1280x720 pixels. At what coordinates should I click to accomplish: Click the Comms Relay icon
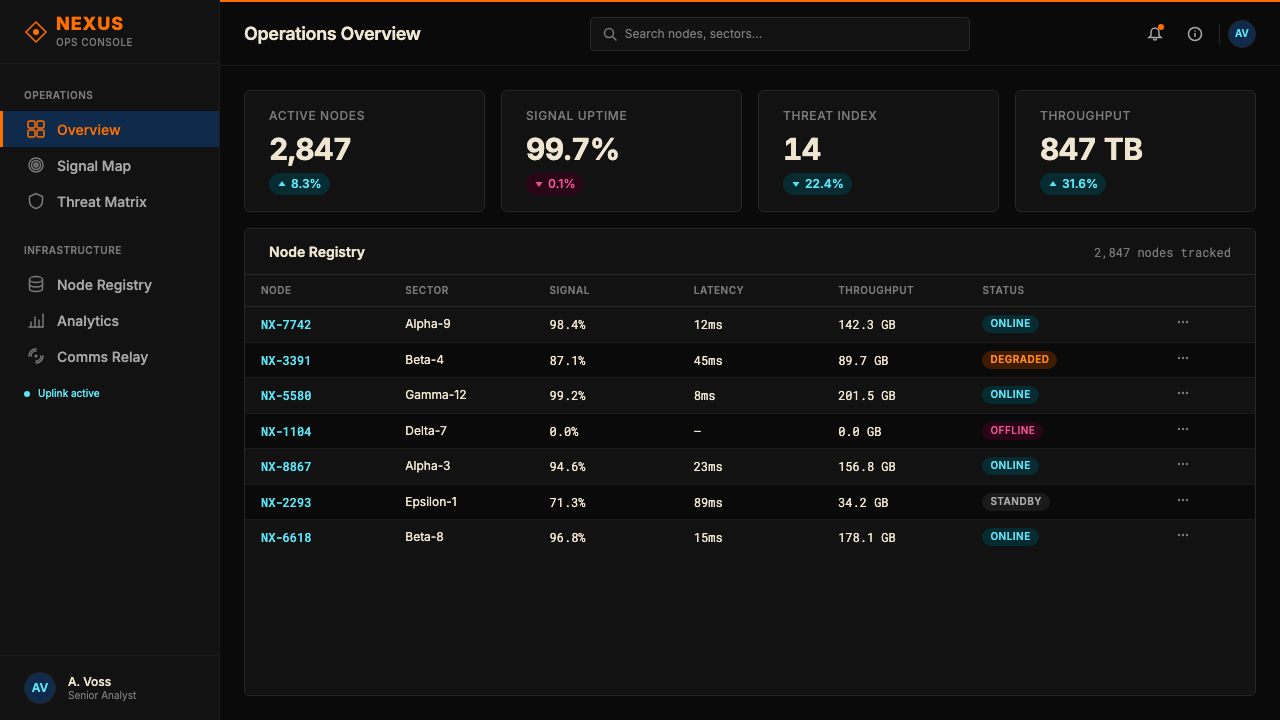click(36, 356)
